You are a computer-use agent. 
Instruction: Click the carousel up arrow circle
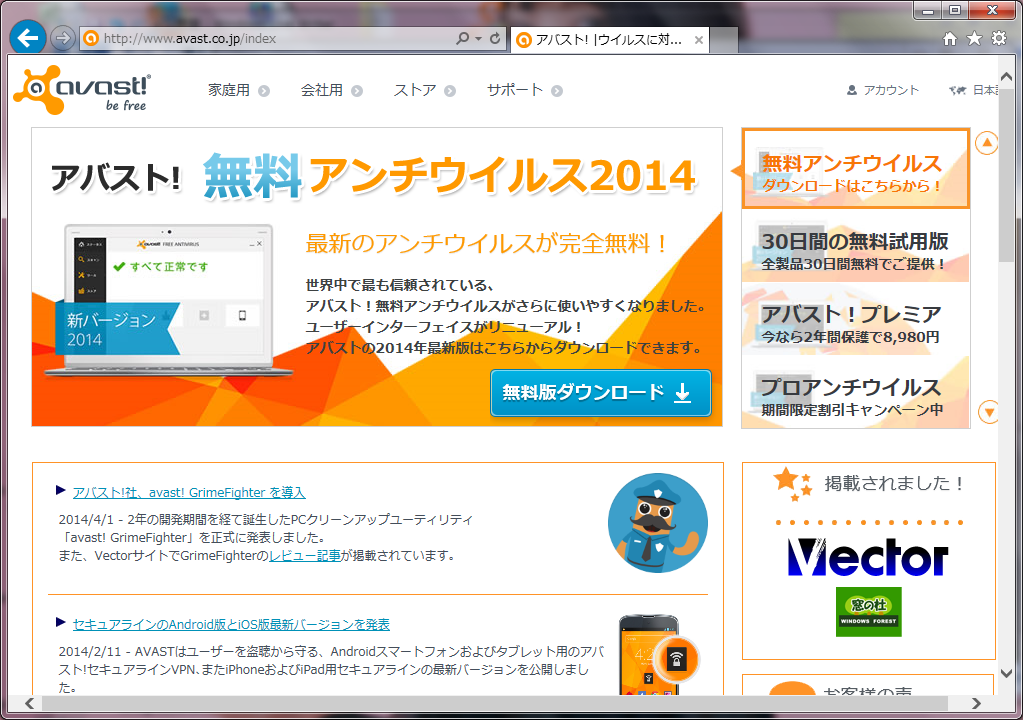coord(986,143)
